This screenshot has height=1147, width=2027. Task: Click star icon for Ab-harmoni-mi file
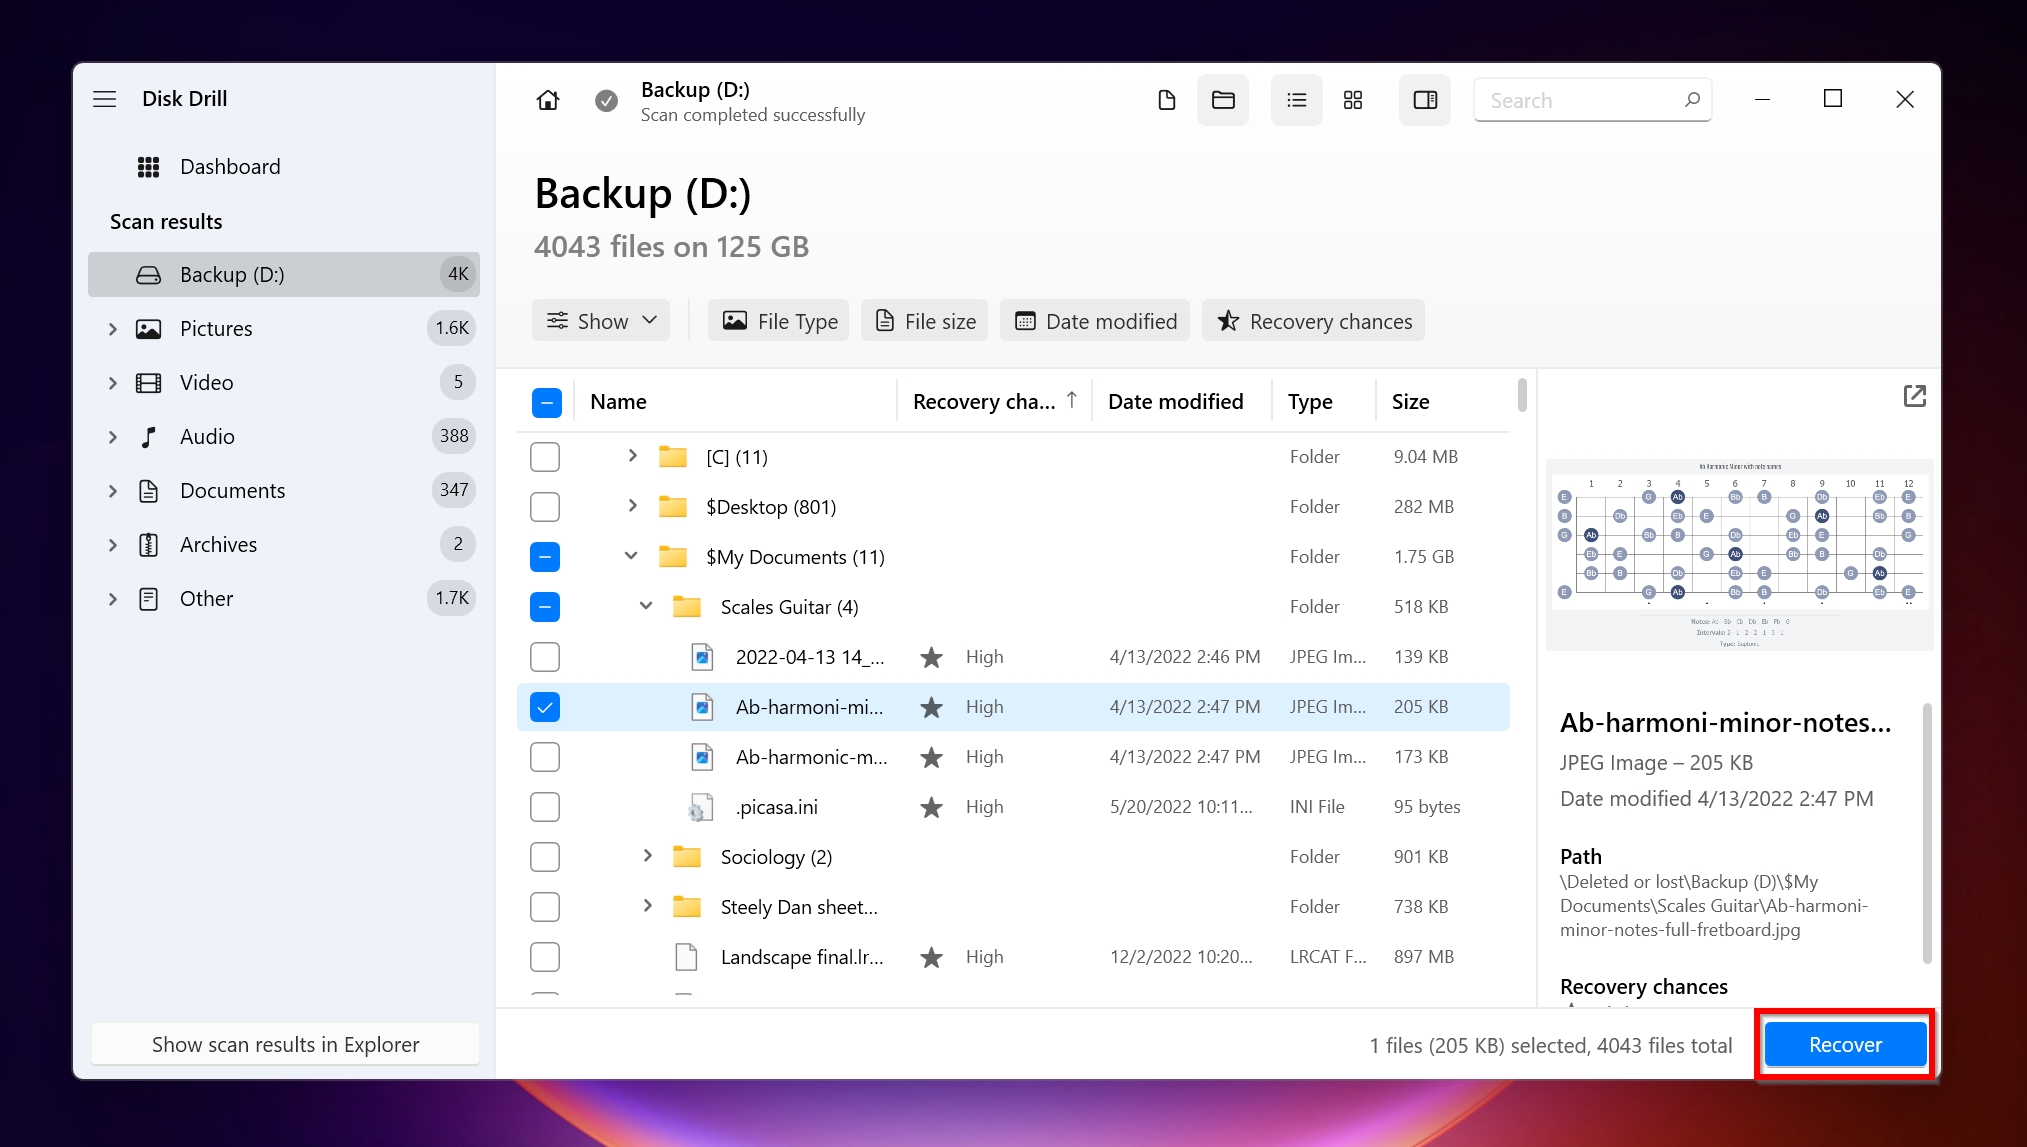pyautogui.click(x=931, y=707)
